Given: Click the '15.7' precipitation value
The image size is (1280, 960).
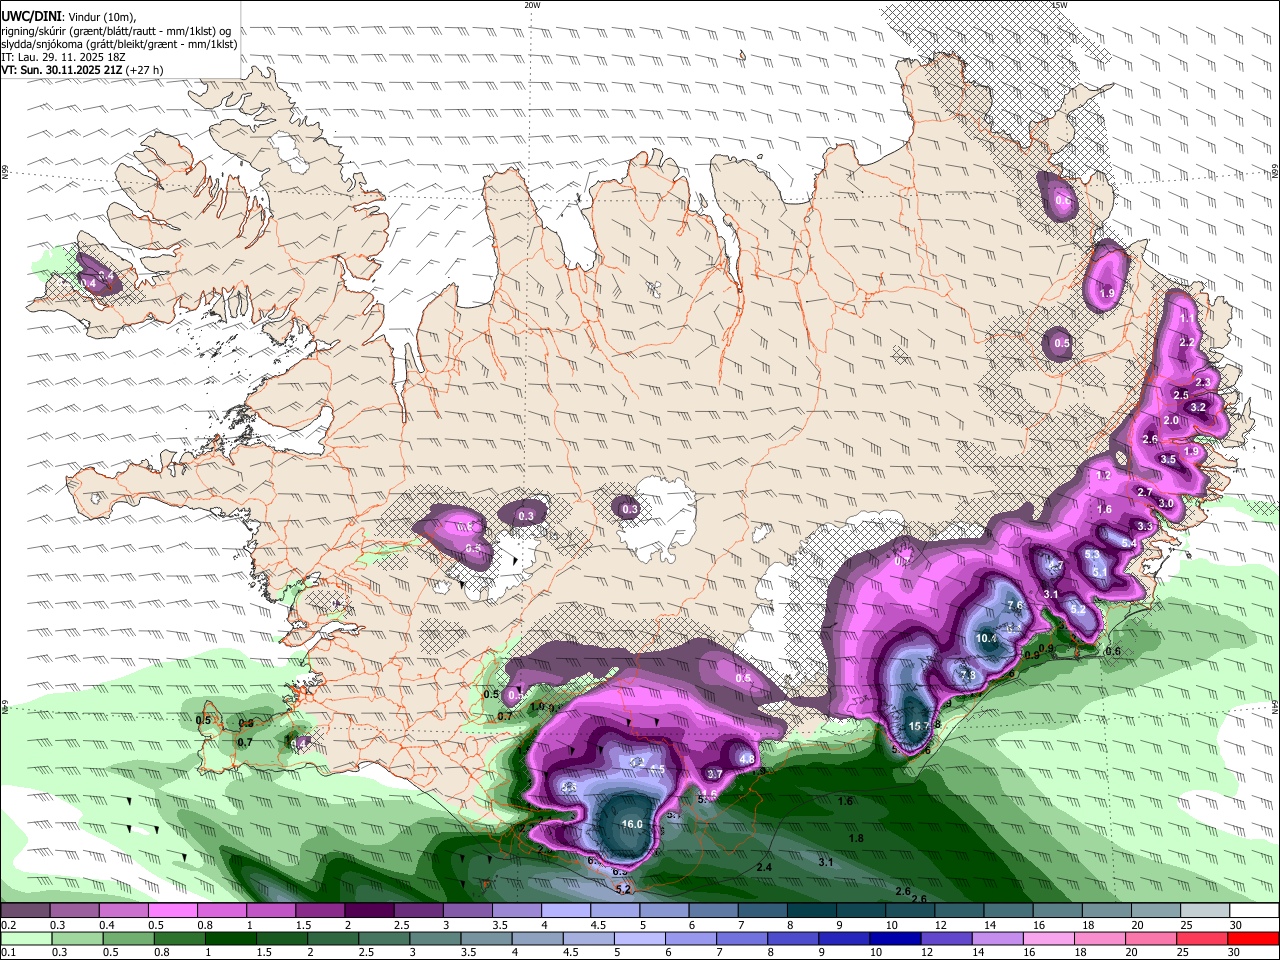Looking at the screenshot, I should [x=917, y=726].
